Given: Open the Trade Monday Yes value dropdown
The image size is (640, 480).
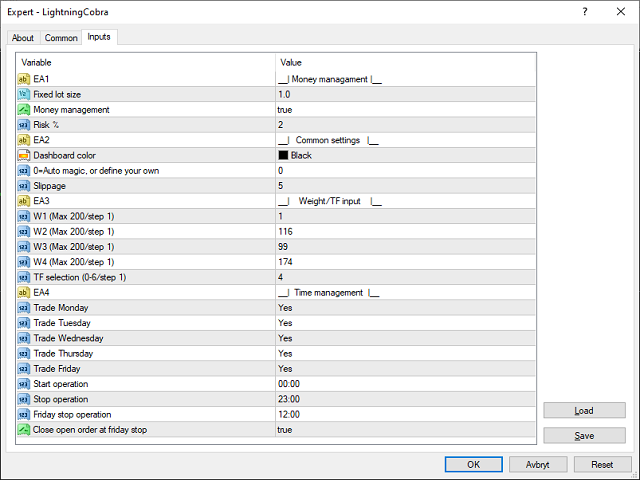Looking at the screenshot, I should tap(285, 308).
